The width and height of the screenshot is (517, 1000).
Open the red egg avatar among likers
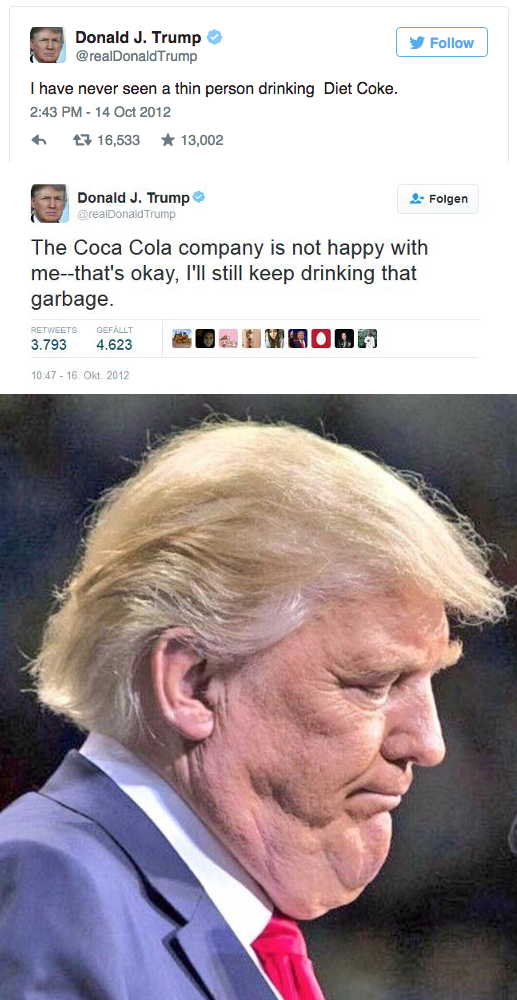(321, 338)
